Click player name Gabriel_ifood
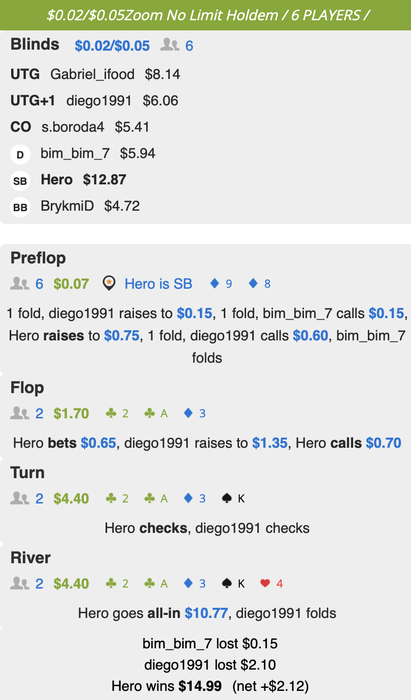Viewport: 411px width, 700px height. pyautogui.click(x=92, y=74)
